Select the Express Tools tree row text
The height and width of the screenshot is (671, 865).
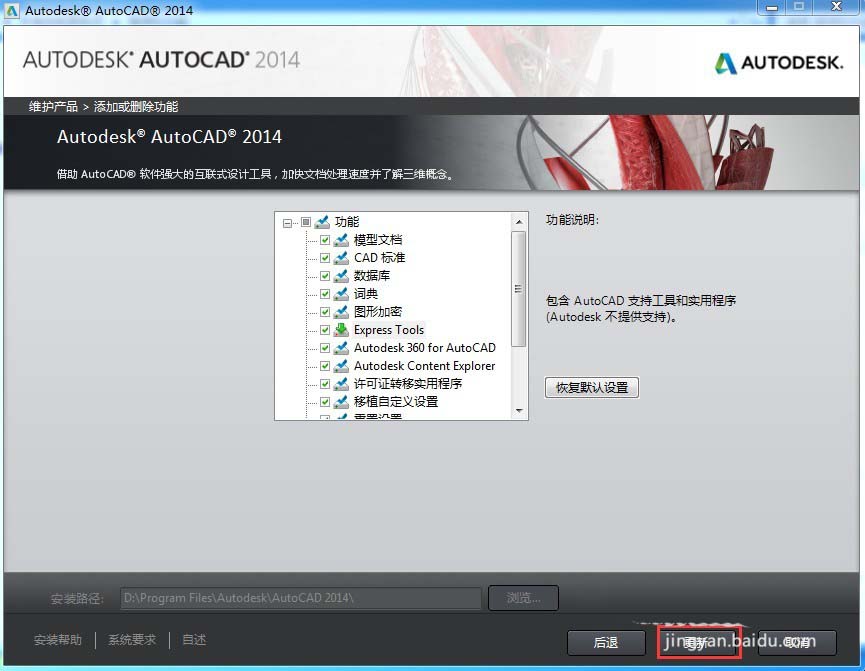[x=389, y=330]
